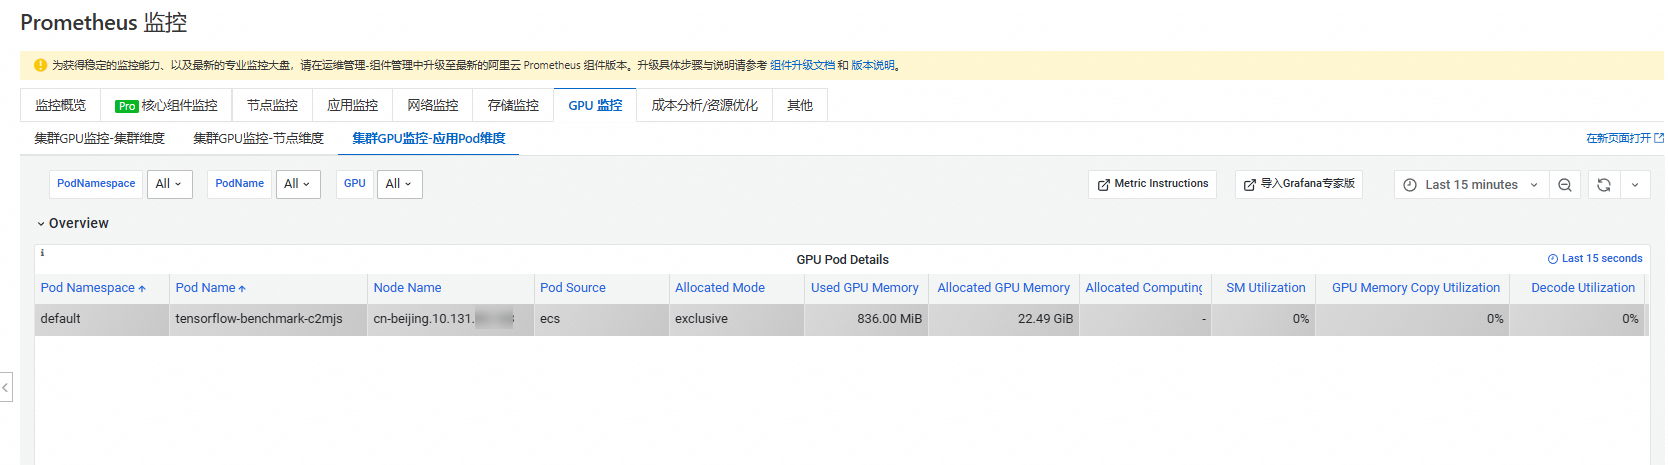This screenshot has width=1668, height=465.
Task: Sort by GPU Memory Copy Utilization column
Action: [1416, 288]
